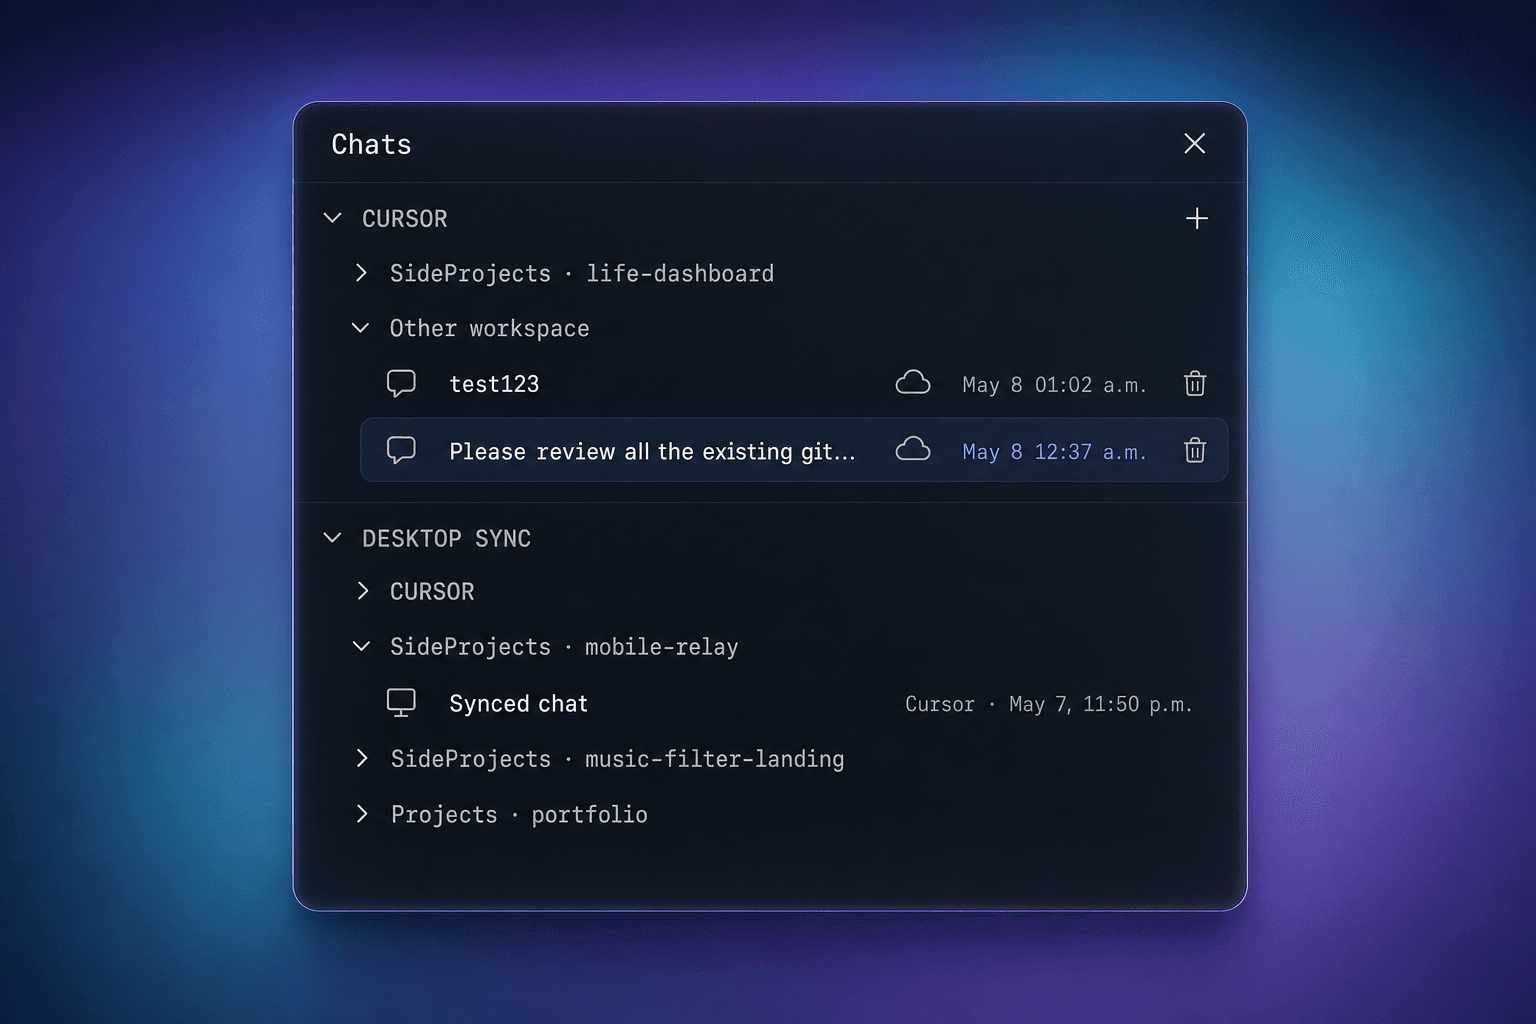
Task: Open the test123 chat
Action: coord(494,384)
